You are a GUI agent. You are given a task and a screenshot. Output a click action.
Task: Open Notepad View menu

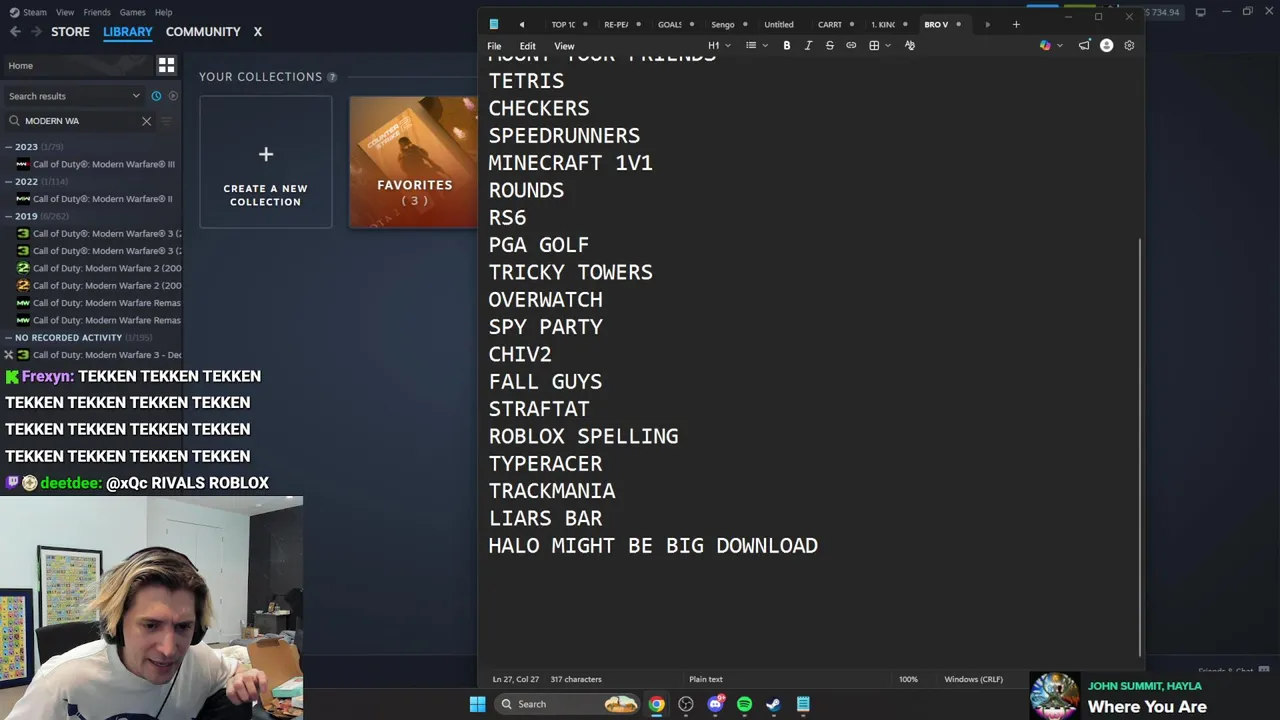tap(564, 46)
